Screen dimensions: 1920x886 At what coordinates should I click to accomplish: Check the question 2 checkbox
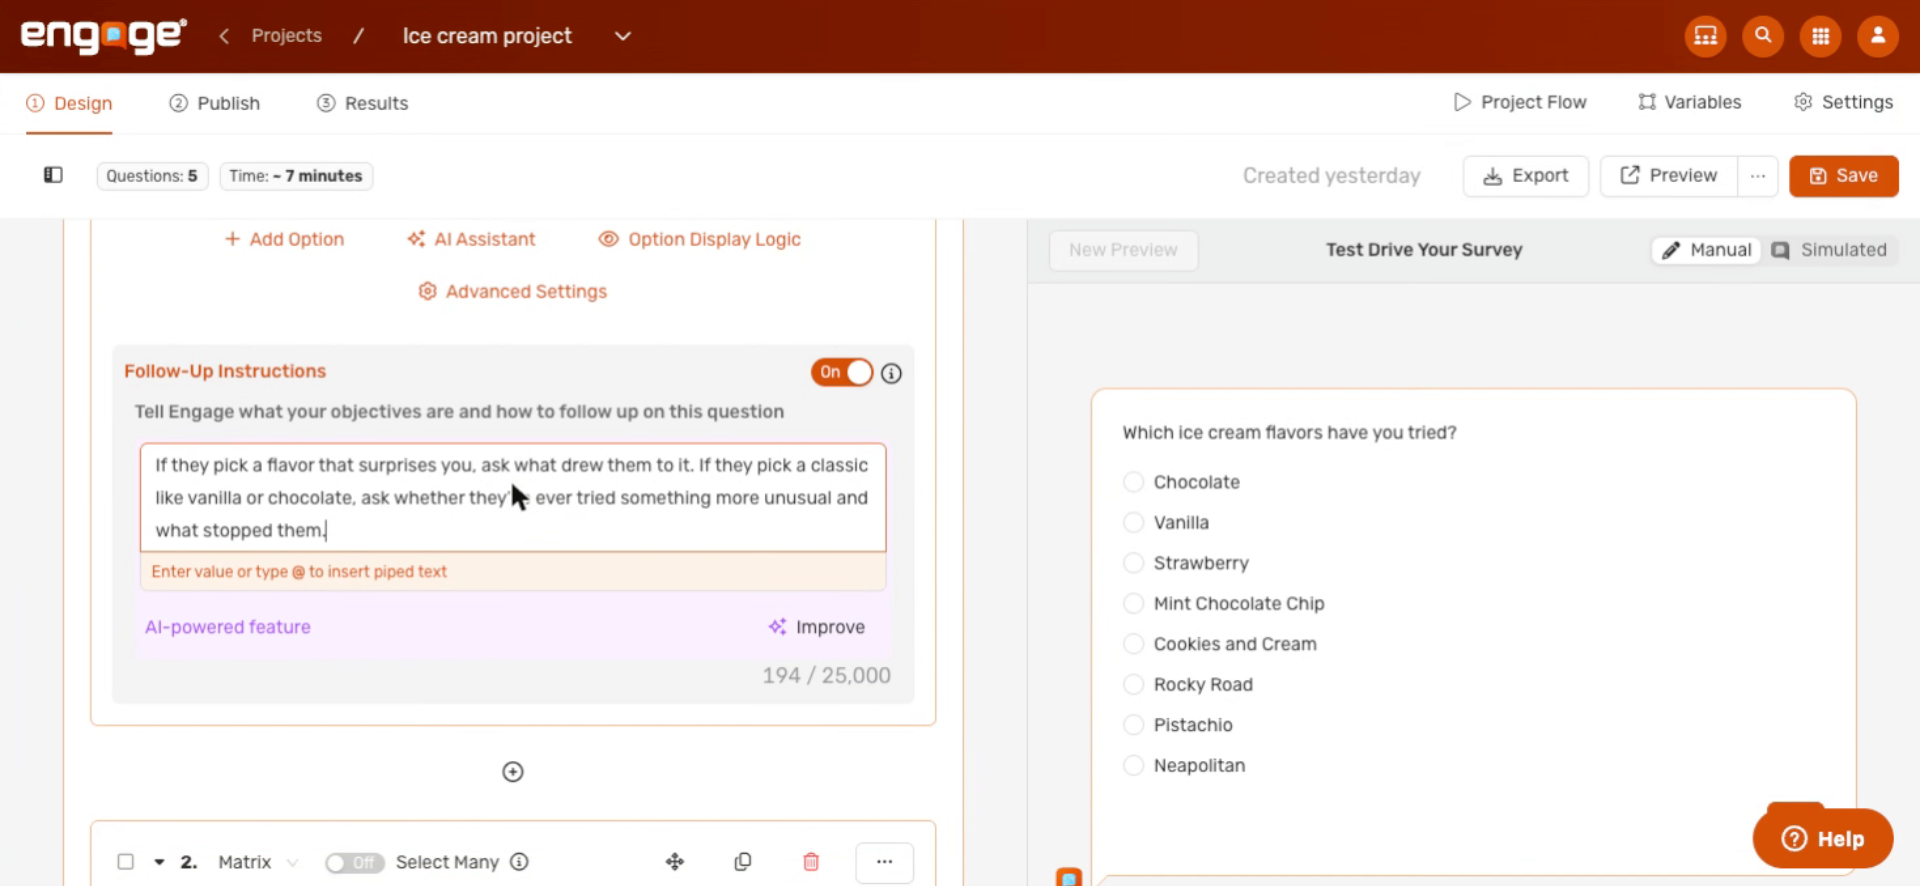126,862
